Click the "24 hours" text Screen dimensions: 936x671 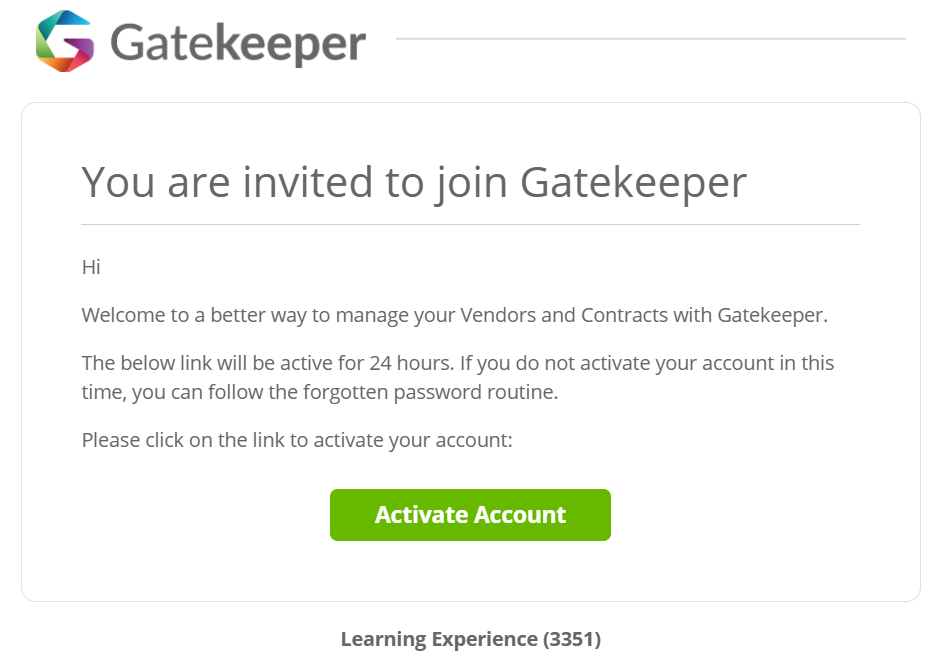pos(411,363)
